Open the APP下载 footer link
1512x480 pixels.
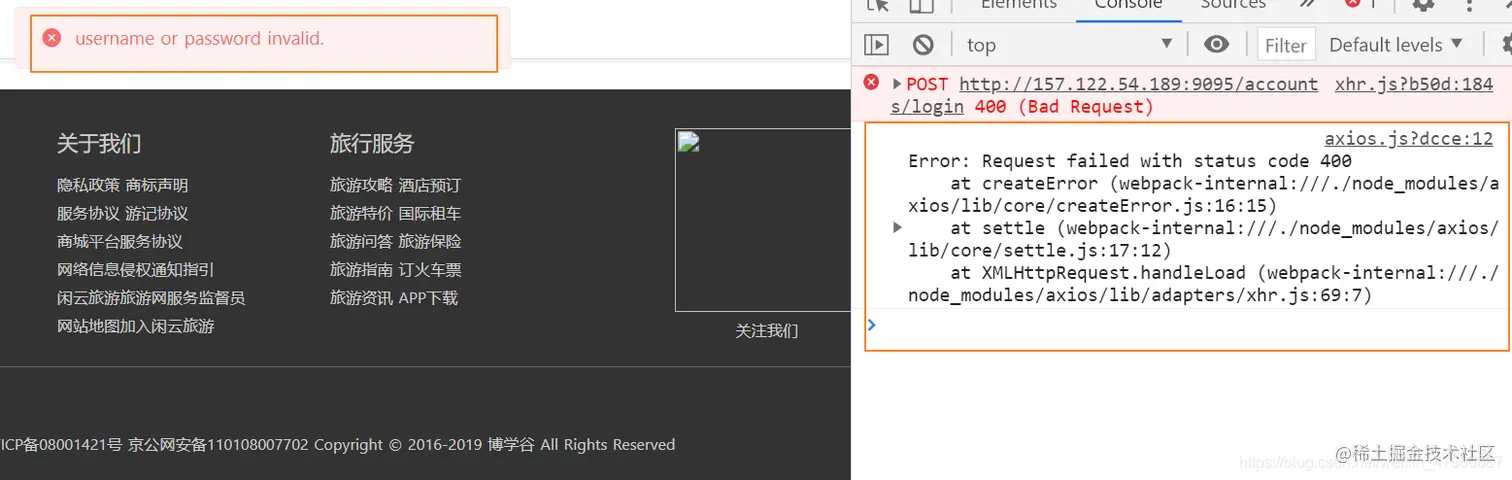click(428, 297)
